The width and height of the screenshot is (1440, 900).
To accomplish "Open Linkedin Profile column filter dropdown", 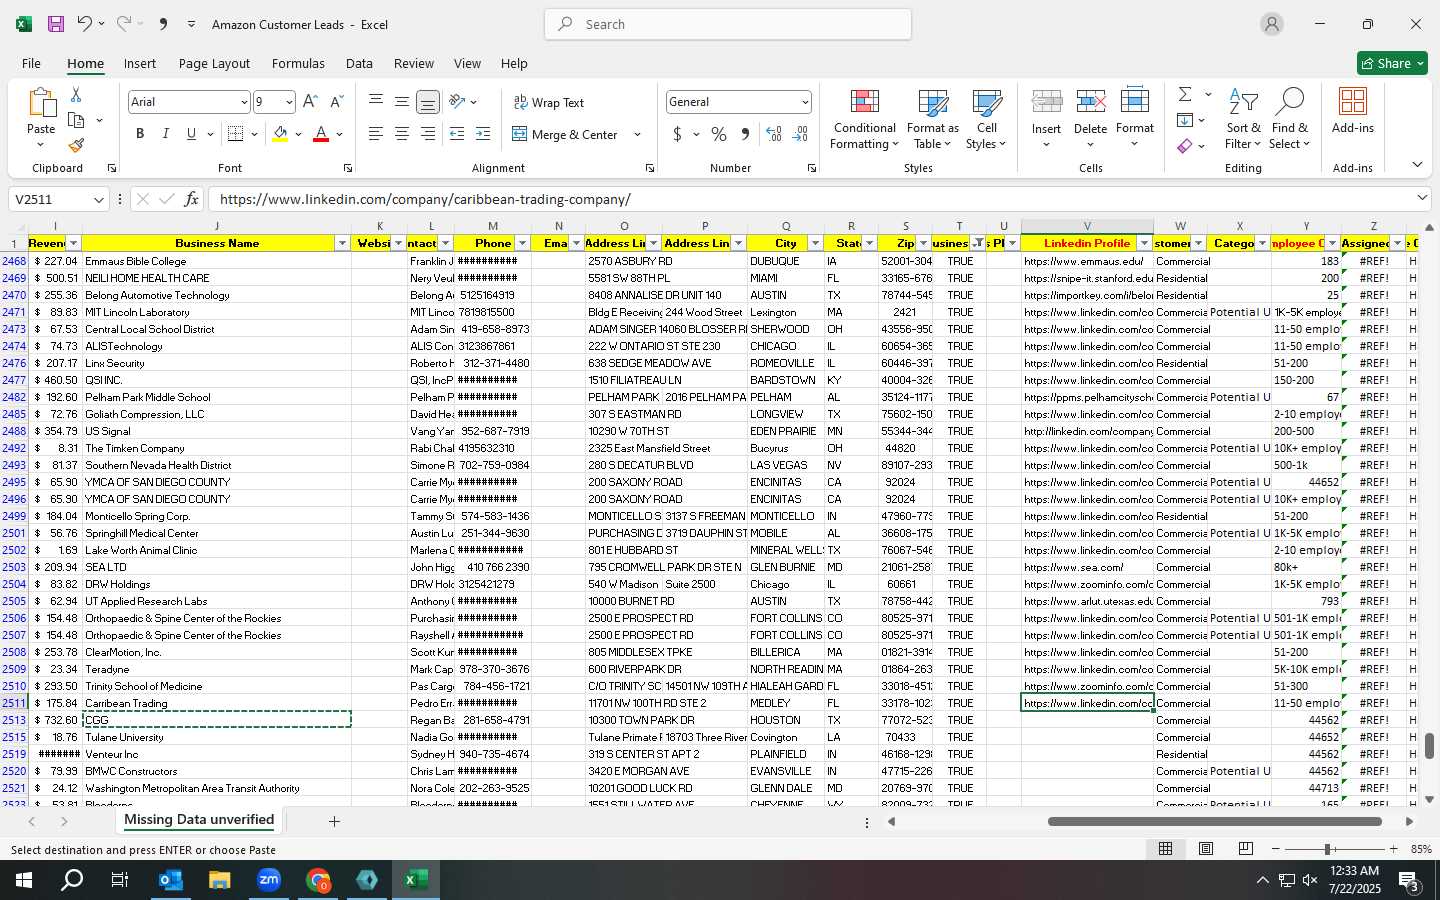I will click(1145, 243).
